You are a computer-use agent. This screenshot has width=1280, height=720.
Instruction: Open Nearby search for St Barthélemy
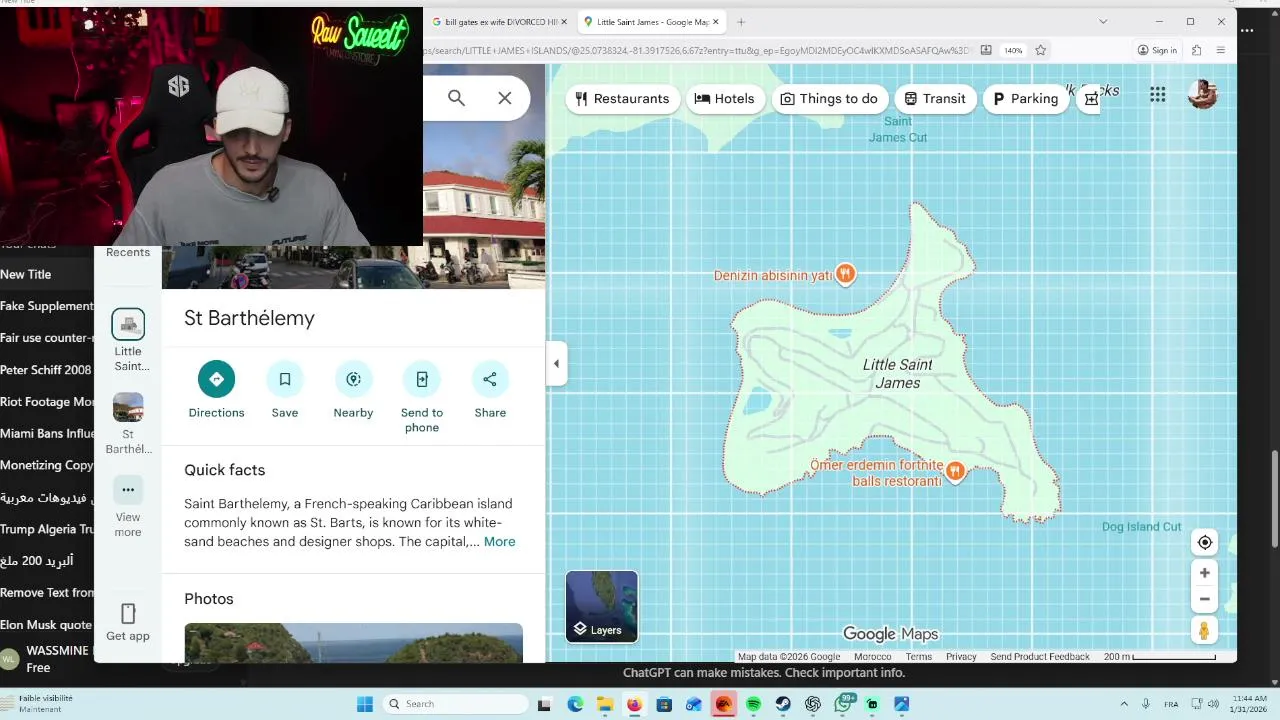353,379
